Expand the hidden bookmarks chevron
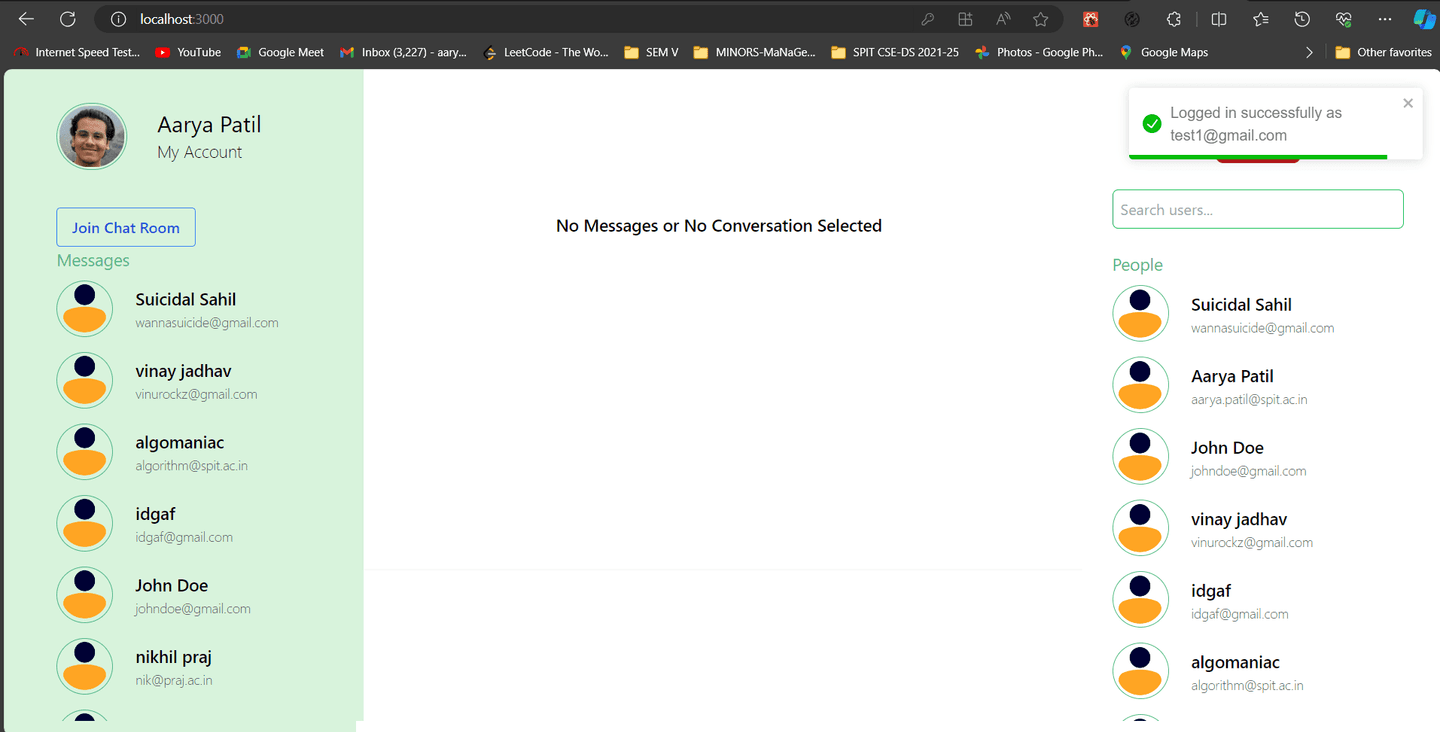The height and width of the screenshot is (732, 1440). tap(1309, 52)
